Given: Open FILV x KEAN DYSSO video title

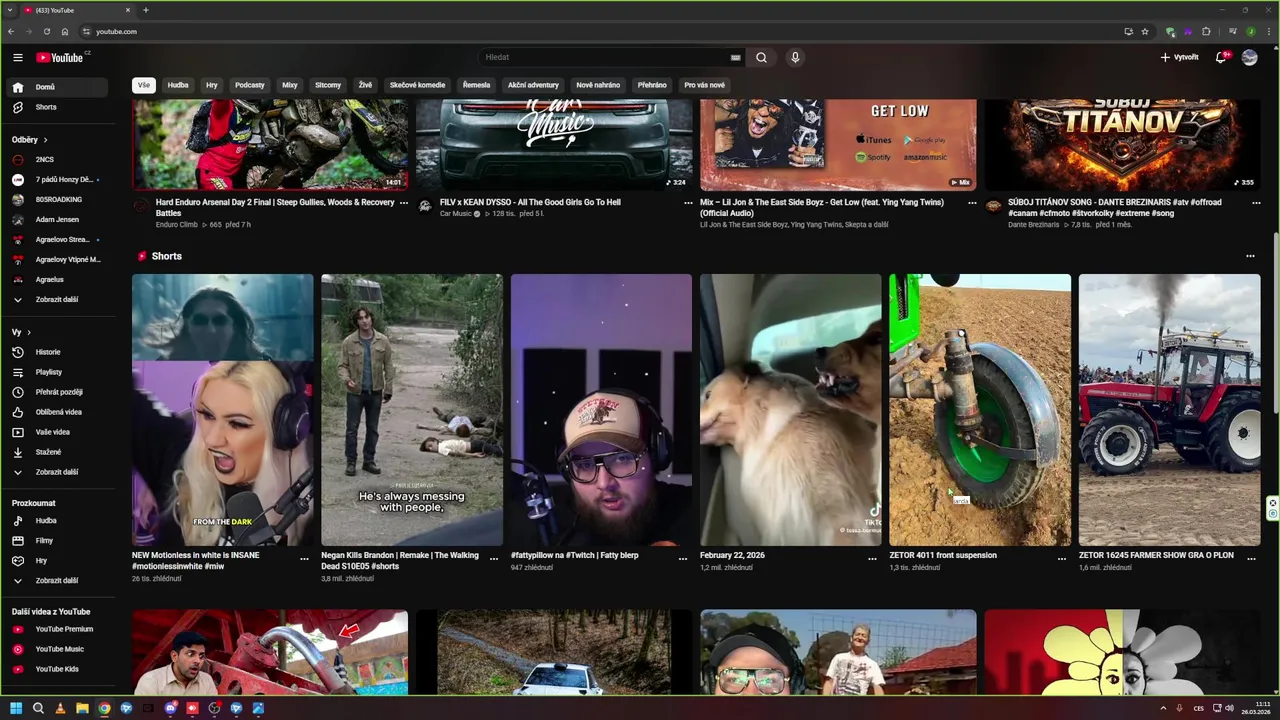Looking at the screenshot, I should [x=530, y=202].
